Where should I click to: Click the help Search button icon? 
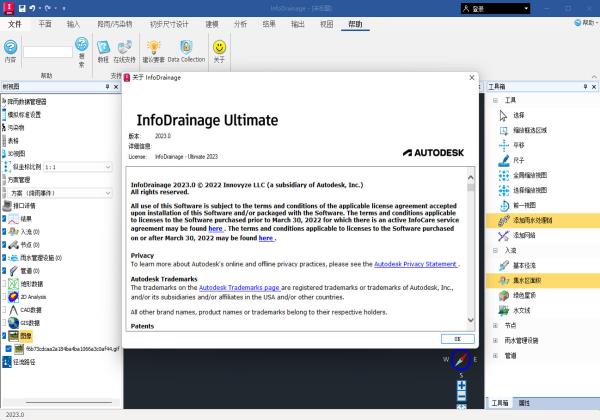pos(82,44)
